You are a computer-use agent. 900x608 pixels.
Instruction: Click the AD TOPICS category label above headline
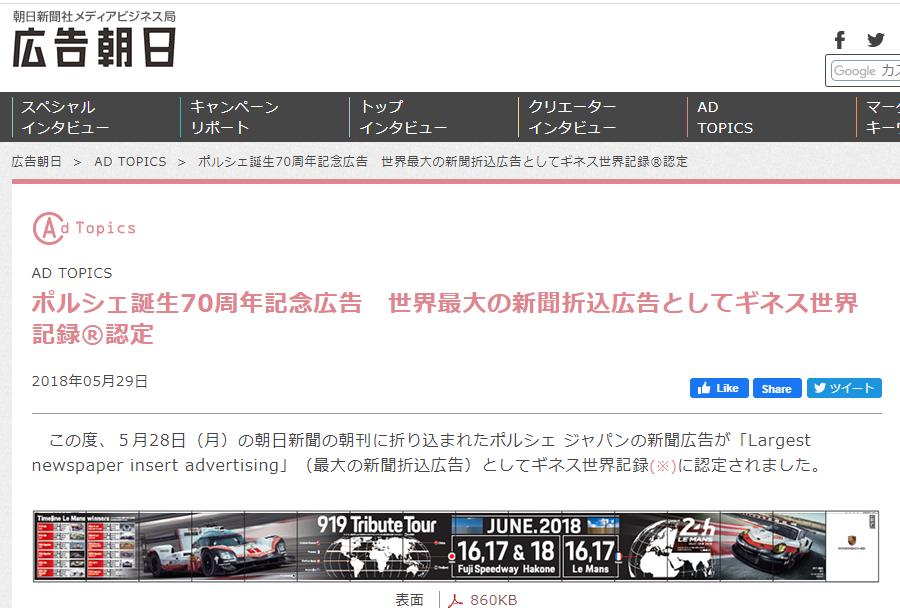[72, 273]
